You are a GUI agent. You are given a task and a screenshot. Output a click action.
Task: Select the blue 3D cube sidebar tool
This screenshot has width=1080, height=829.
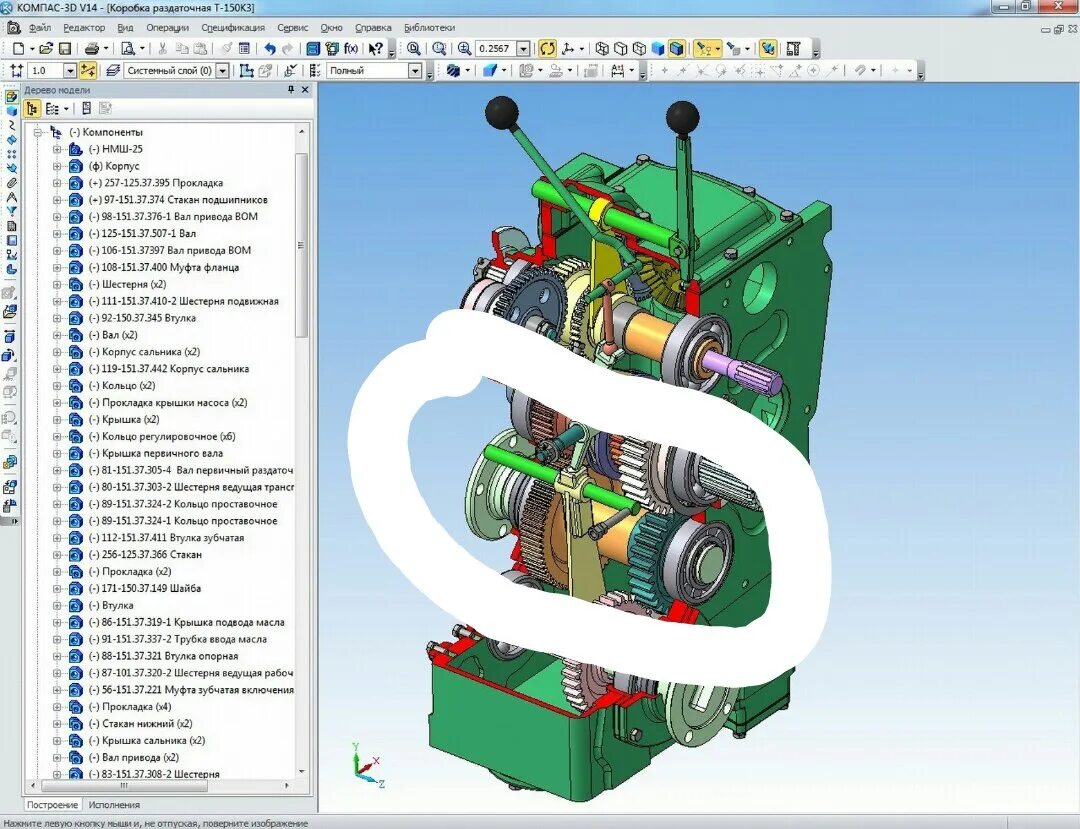(11, 112)
